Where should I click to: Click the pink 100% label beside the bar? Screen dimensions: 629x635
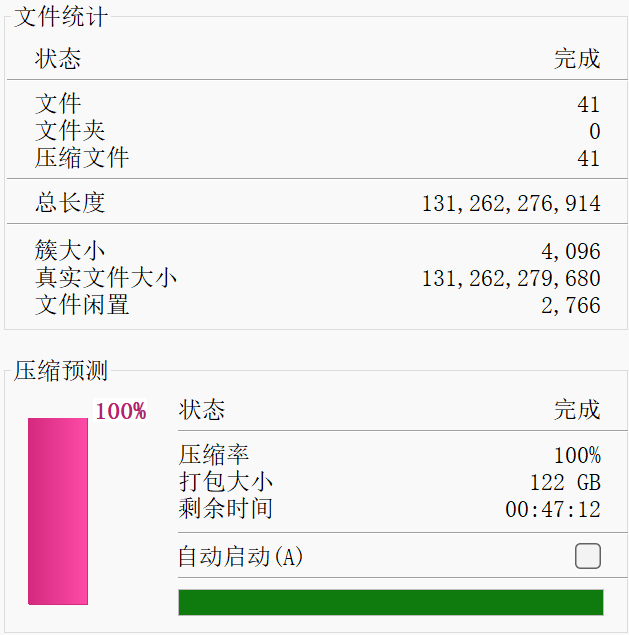(x=121, y=411)
